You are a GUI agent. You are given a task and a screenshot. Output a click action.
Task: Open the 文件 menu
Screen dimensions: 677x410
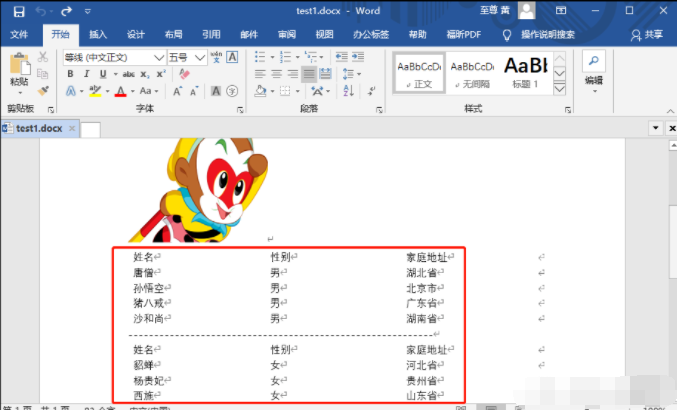click(x=19, y=35)
